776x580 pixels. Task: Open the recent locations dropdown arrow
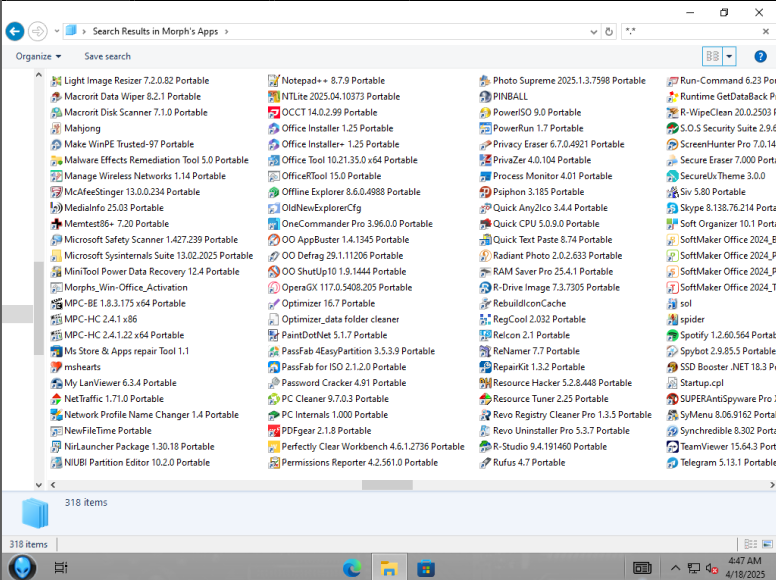[x=56, y=31]
